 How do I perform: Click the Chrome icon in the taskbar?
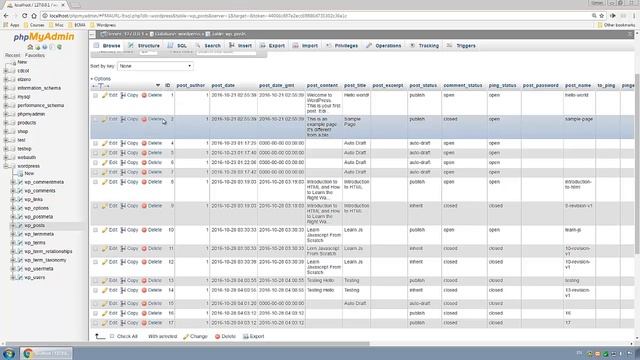point(28,353)
